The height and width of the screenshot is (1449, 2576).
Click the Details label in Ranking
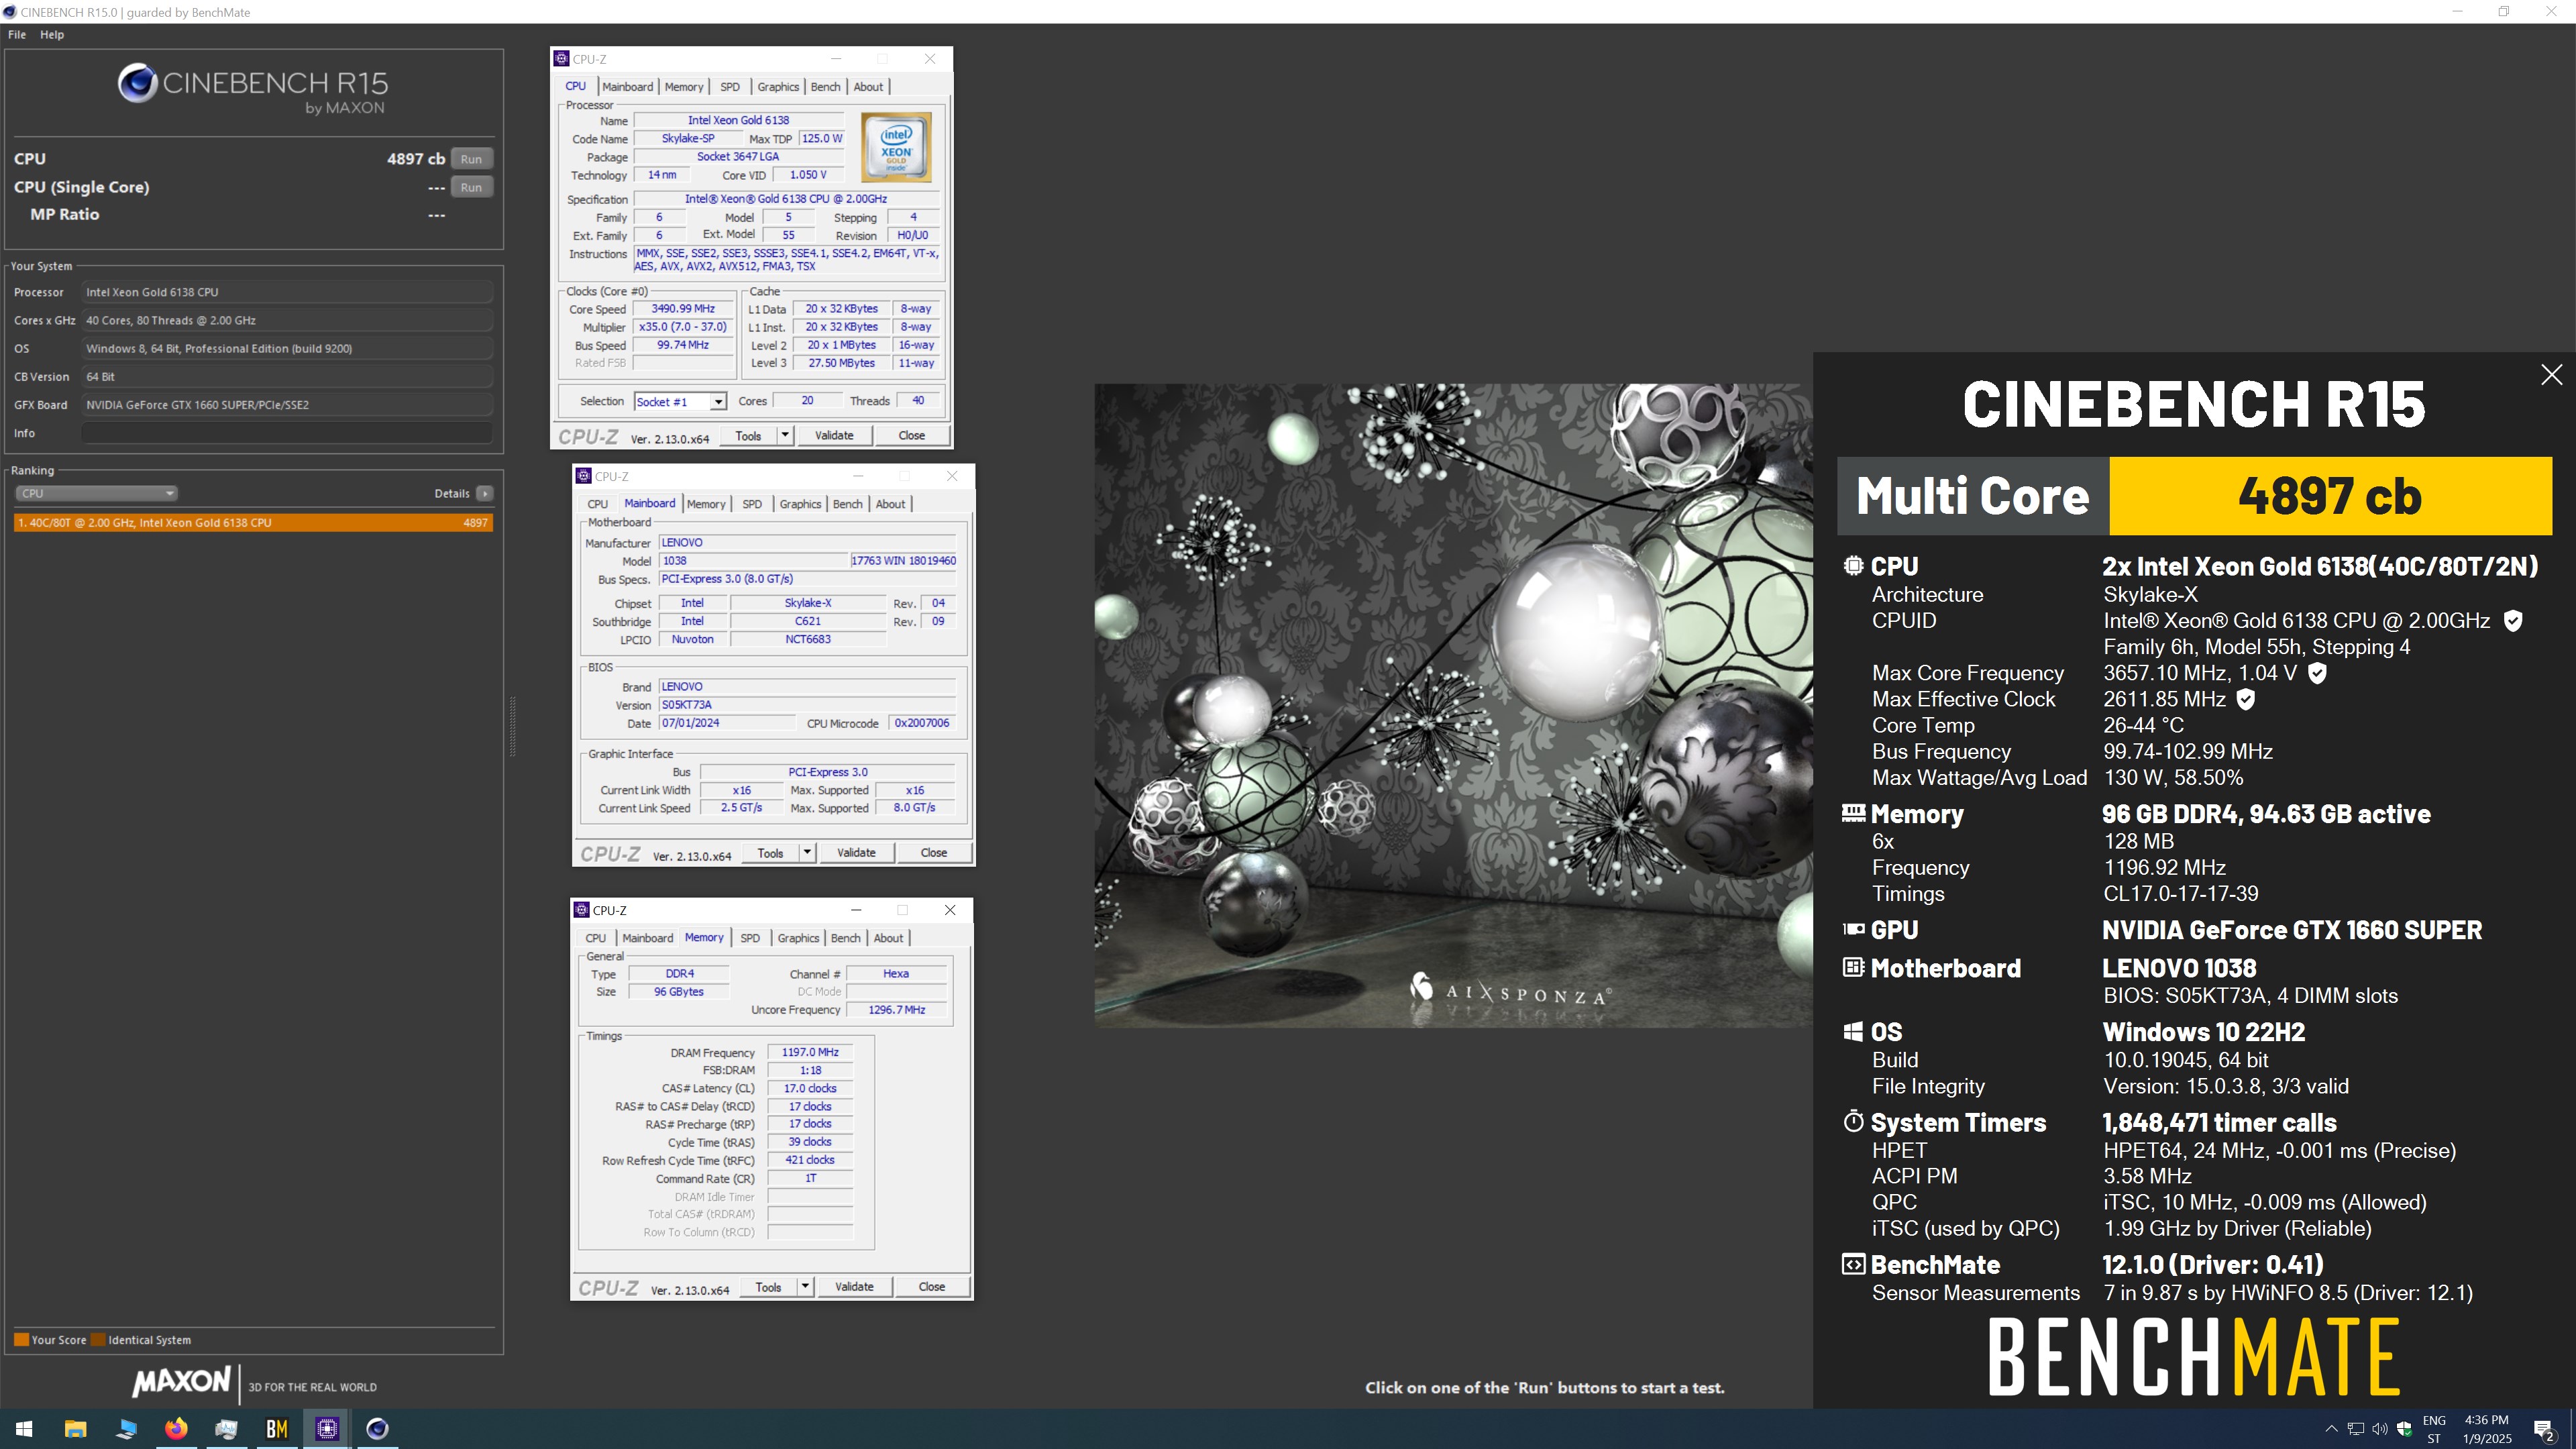(x=452, y=493)
